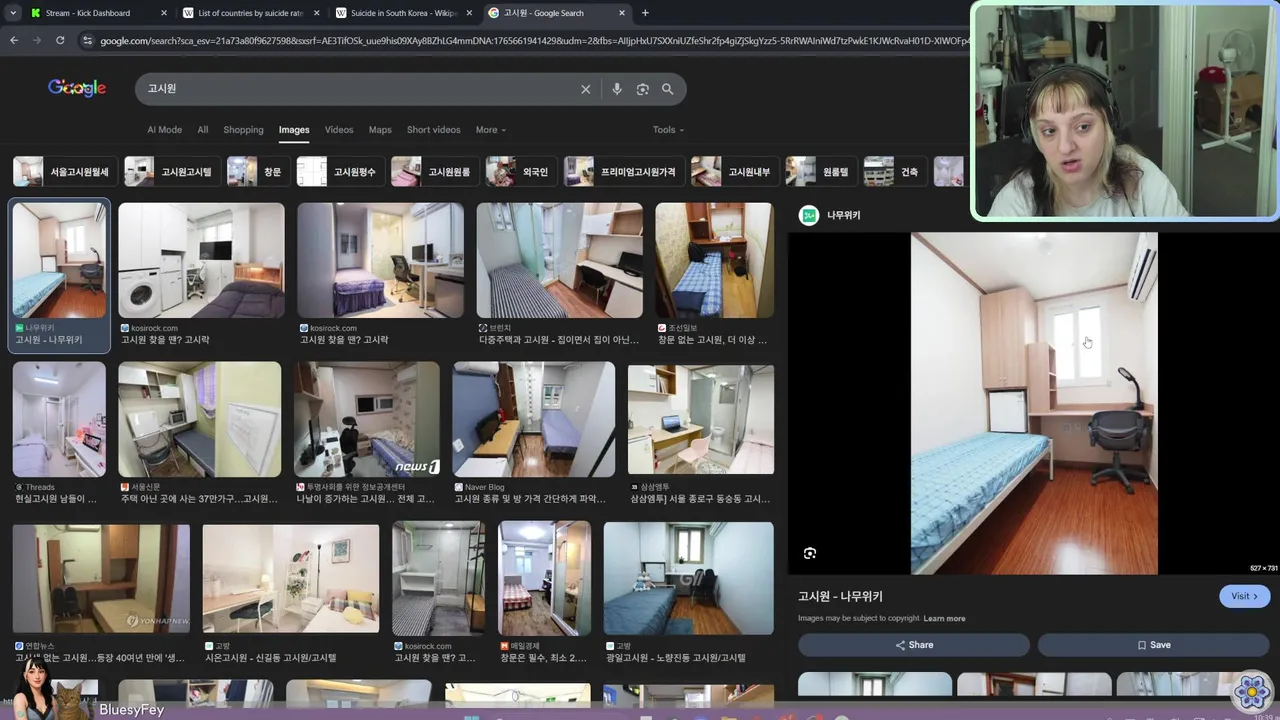The width and height of the screenshot is (1280, 720).
Task: Reload the page with refresh icon
Action: pos(60,40)
